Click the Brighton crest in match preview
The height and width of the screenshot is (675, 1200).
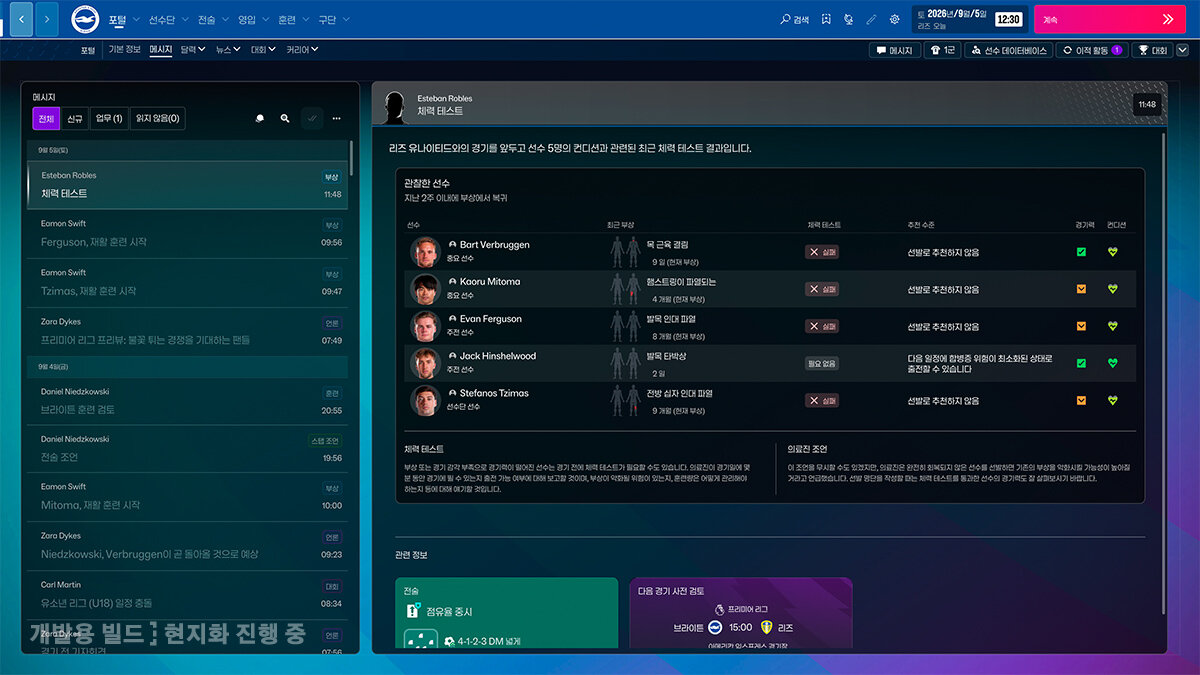pyautogui.click(x=715, y=627)
